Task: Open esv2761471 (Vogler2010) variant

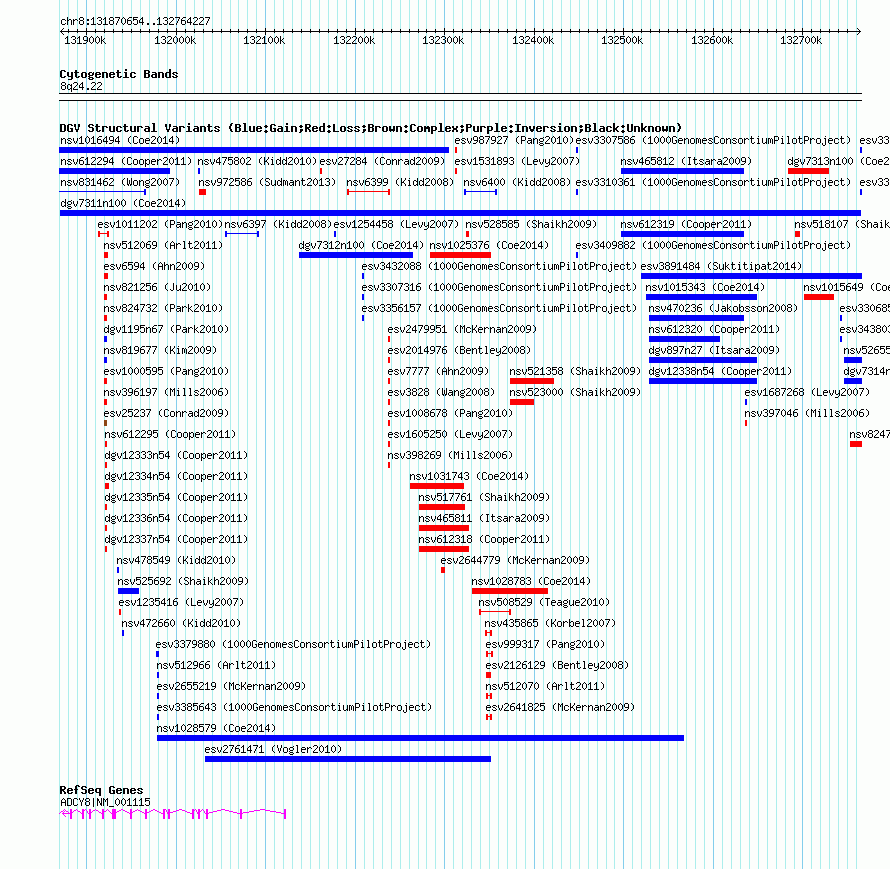Action: [273, 749]
